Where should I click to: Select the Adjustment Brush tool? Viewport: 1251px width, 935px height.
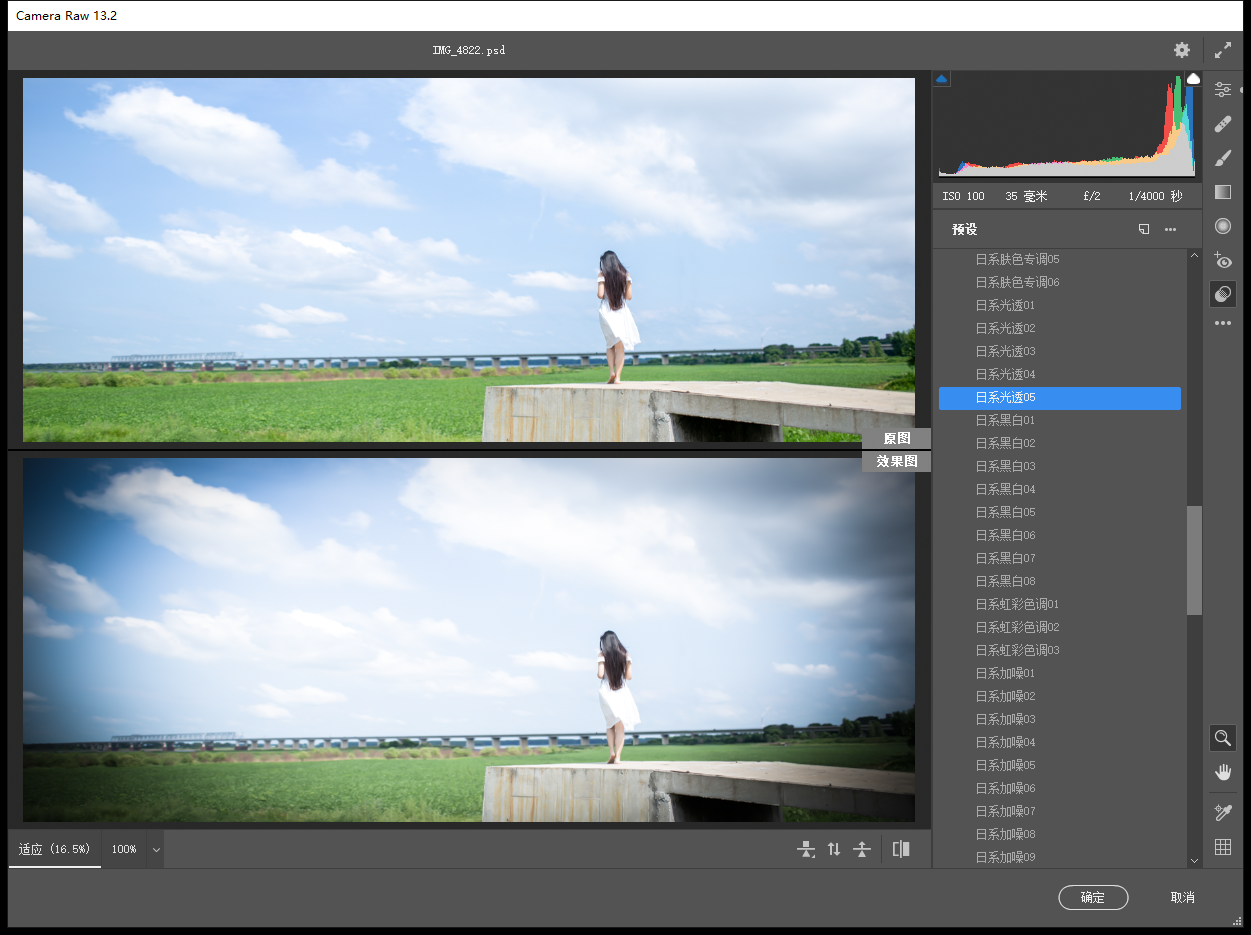[1222, 158]
